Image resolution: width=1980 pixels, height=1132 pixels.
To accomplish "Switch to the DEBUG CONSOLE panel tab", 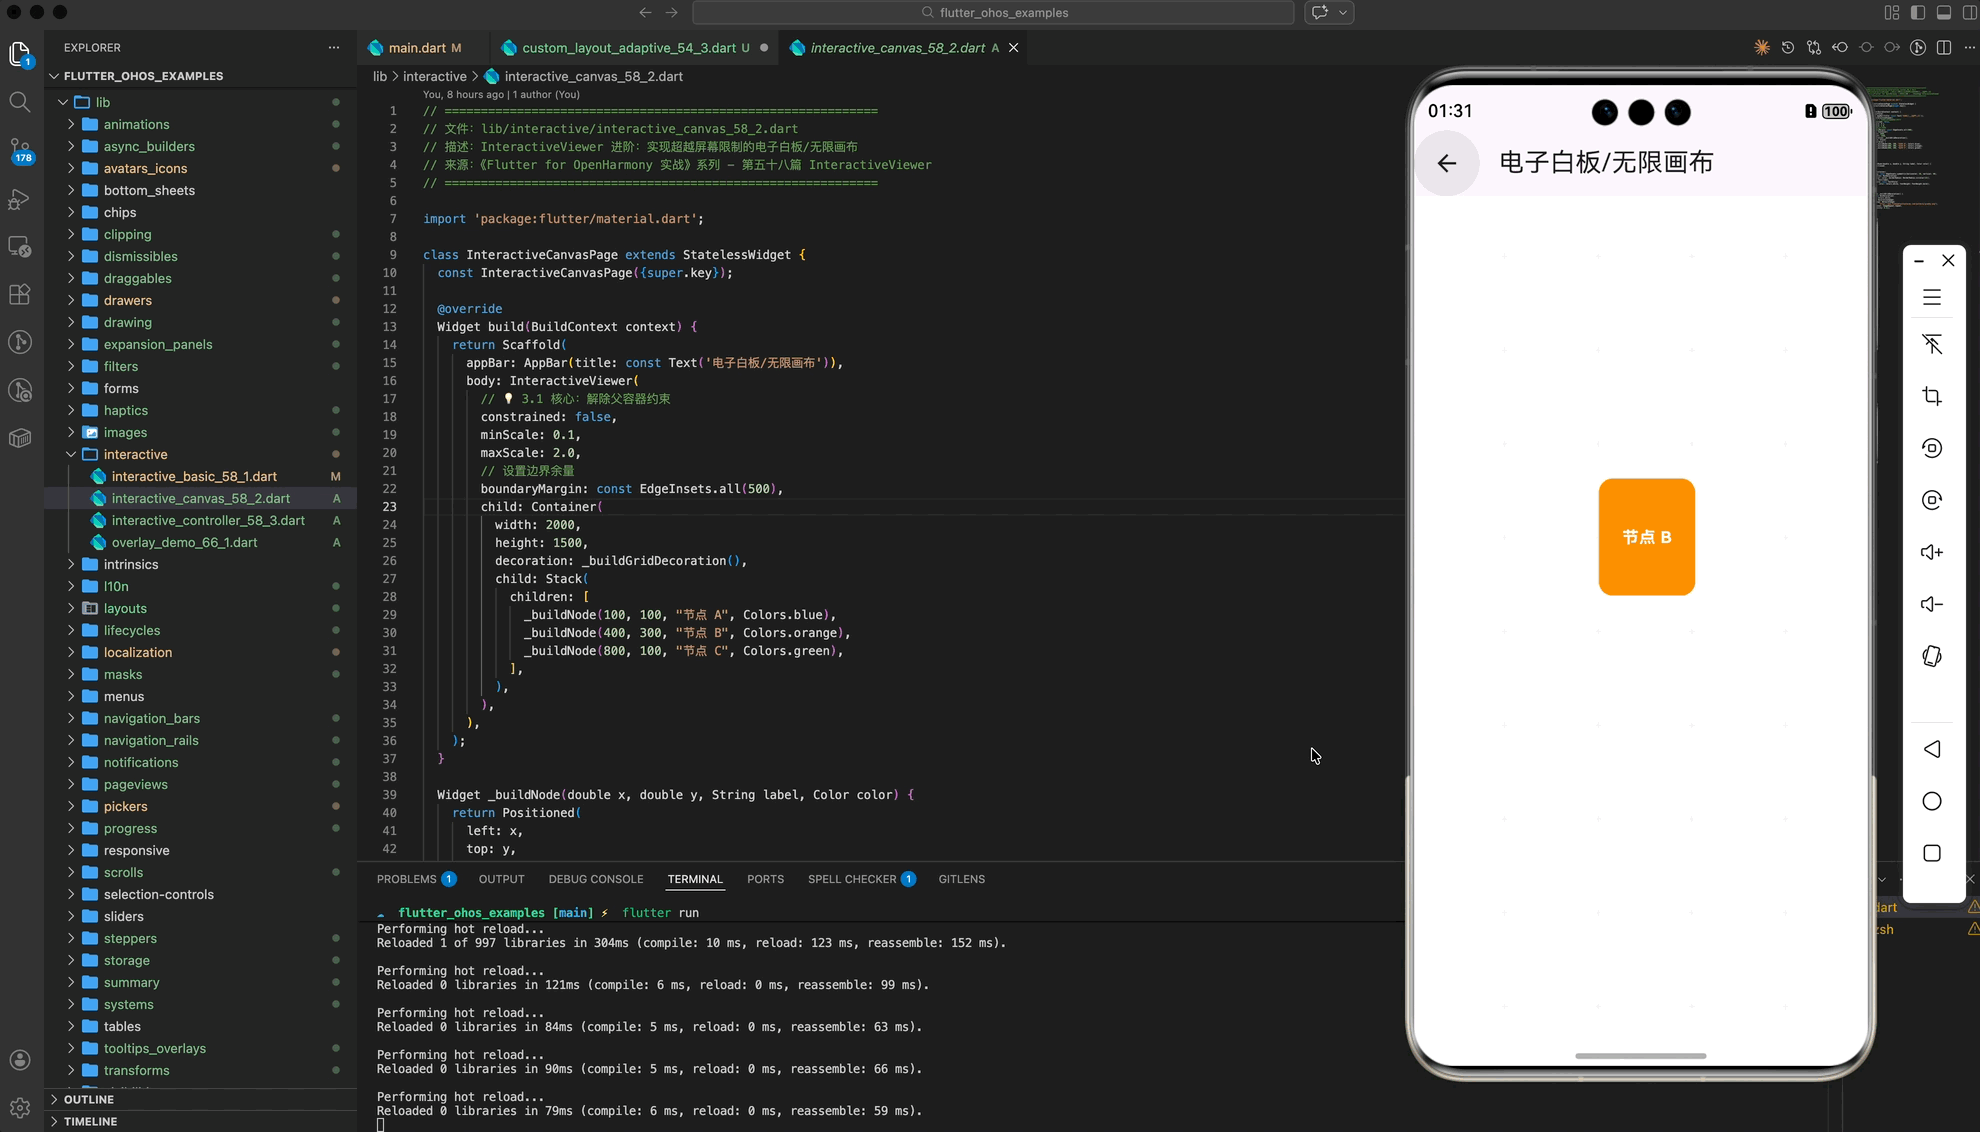I will 595,879.
